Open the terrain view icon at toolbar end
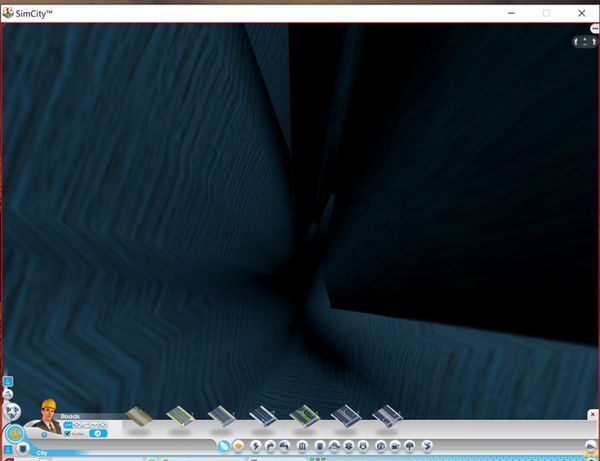This screenshot has width=600, height=461. (x=591, y=446)
